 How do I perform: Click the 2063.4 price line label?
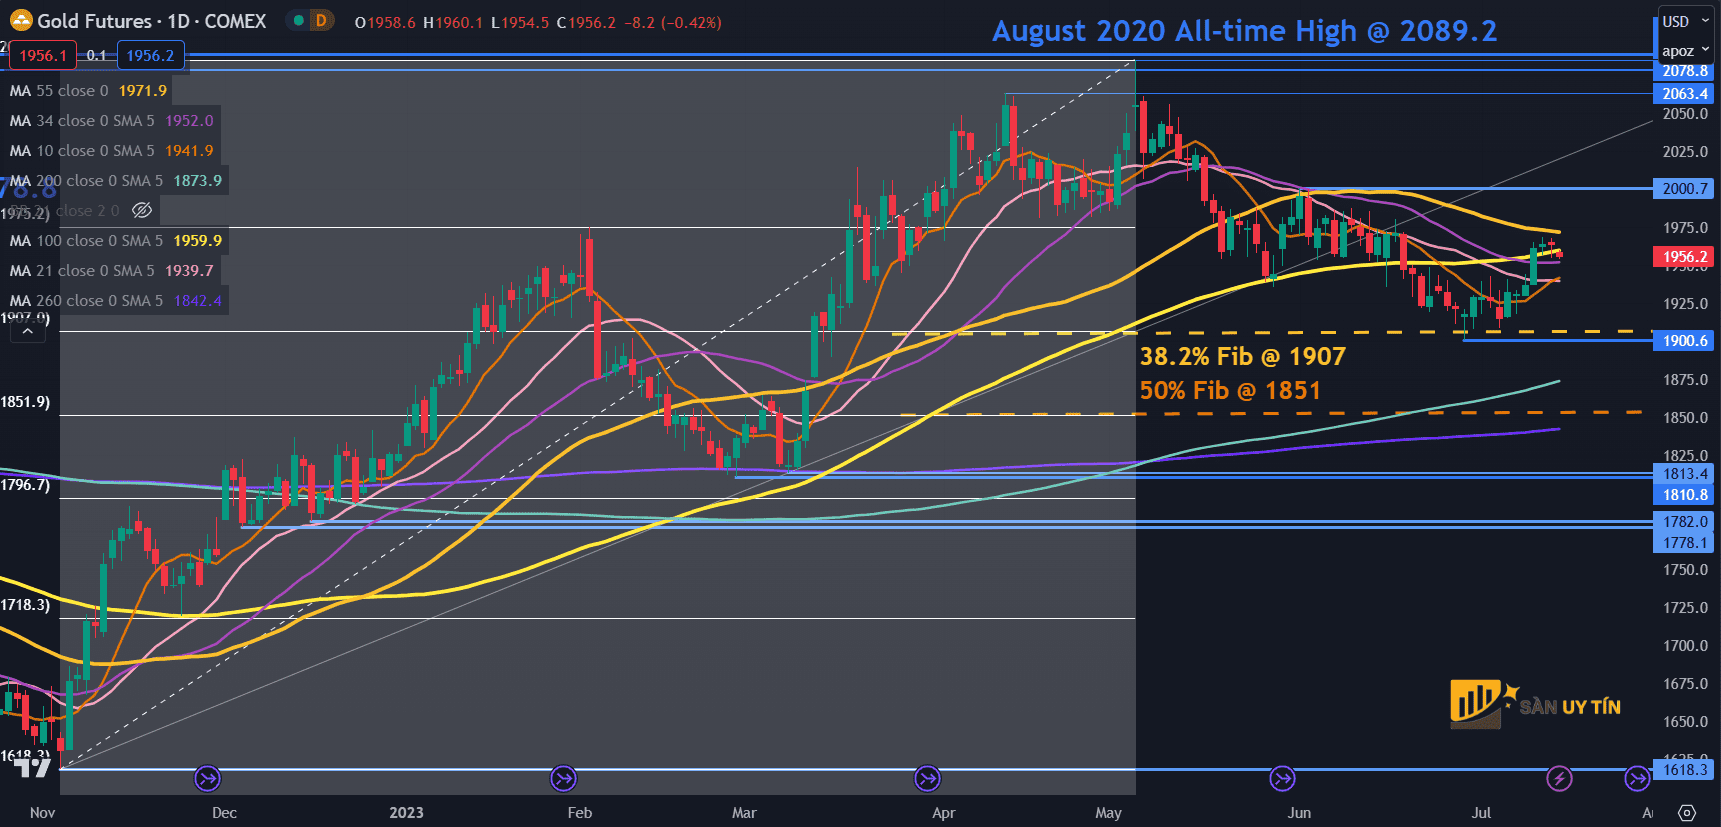[1685, 93]
